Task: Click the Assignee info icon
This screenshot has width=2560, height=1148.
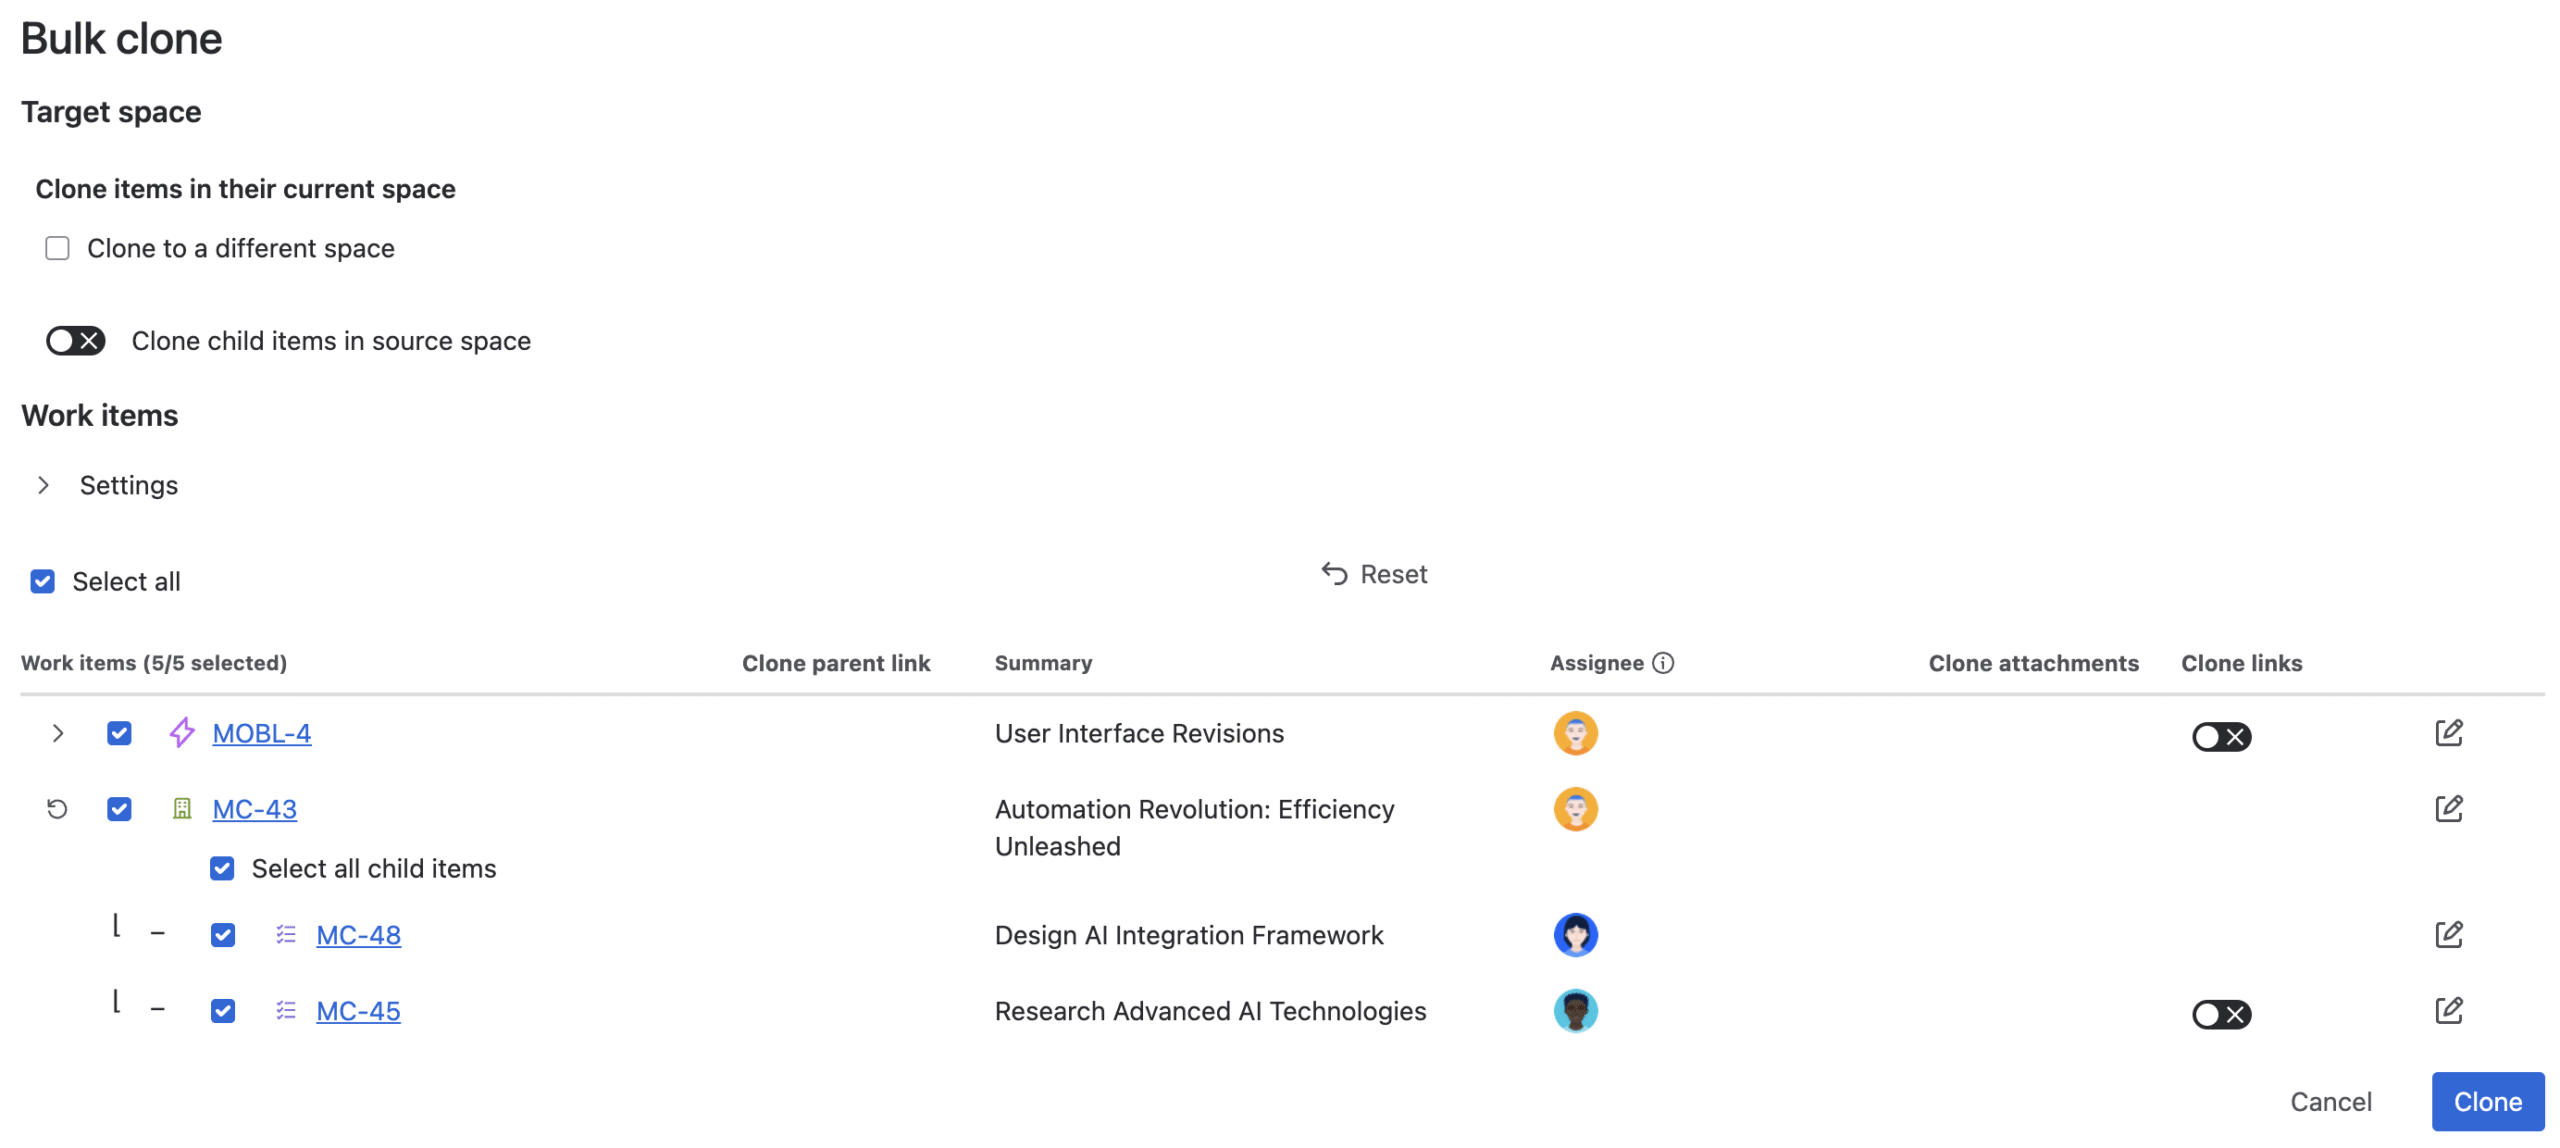Action: click(1662, 663)
